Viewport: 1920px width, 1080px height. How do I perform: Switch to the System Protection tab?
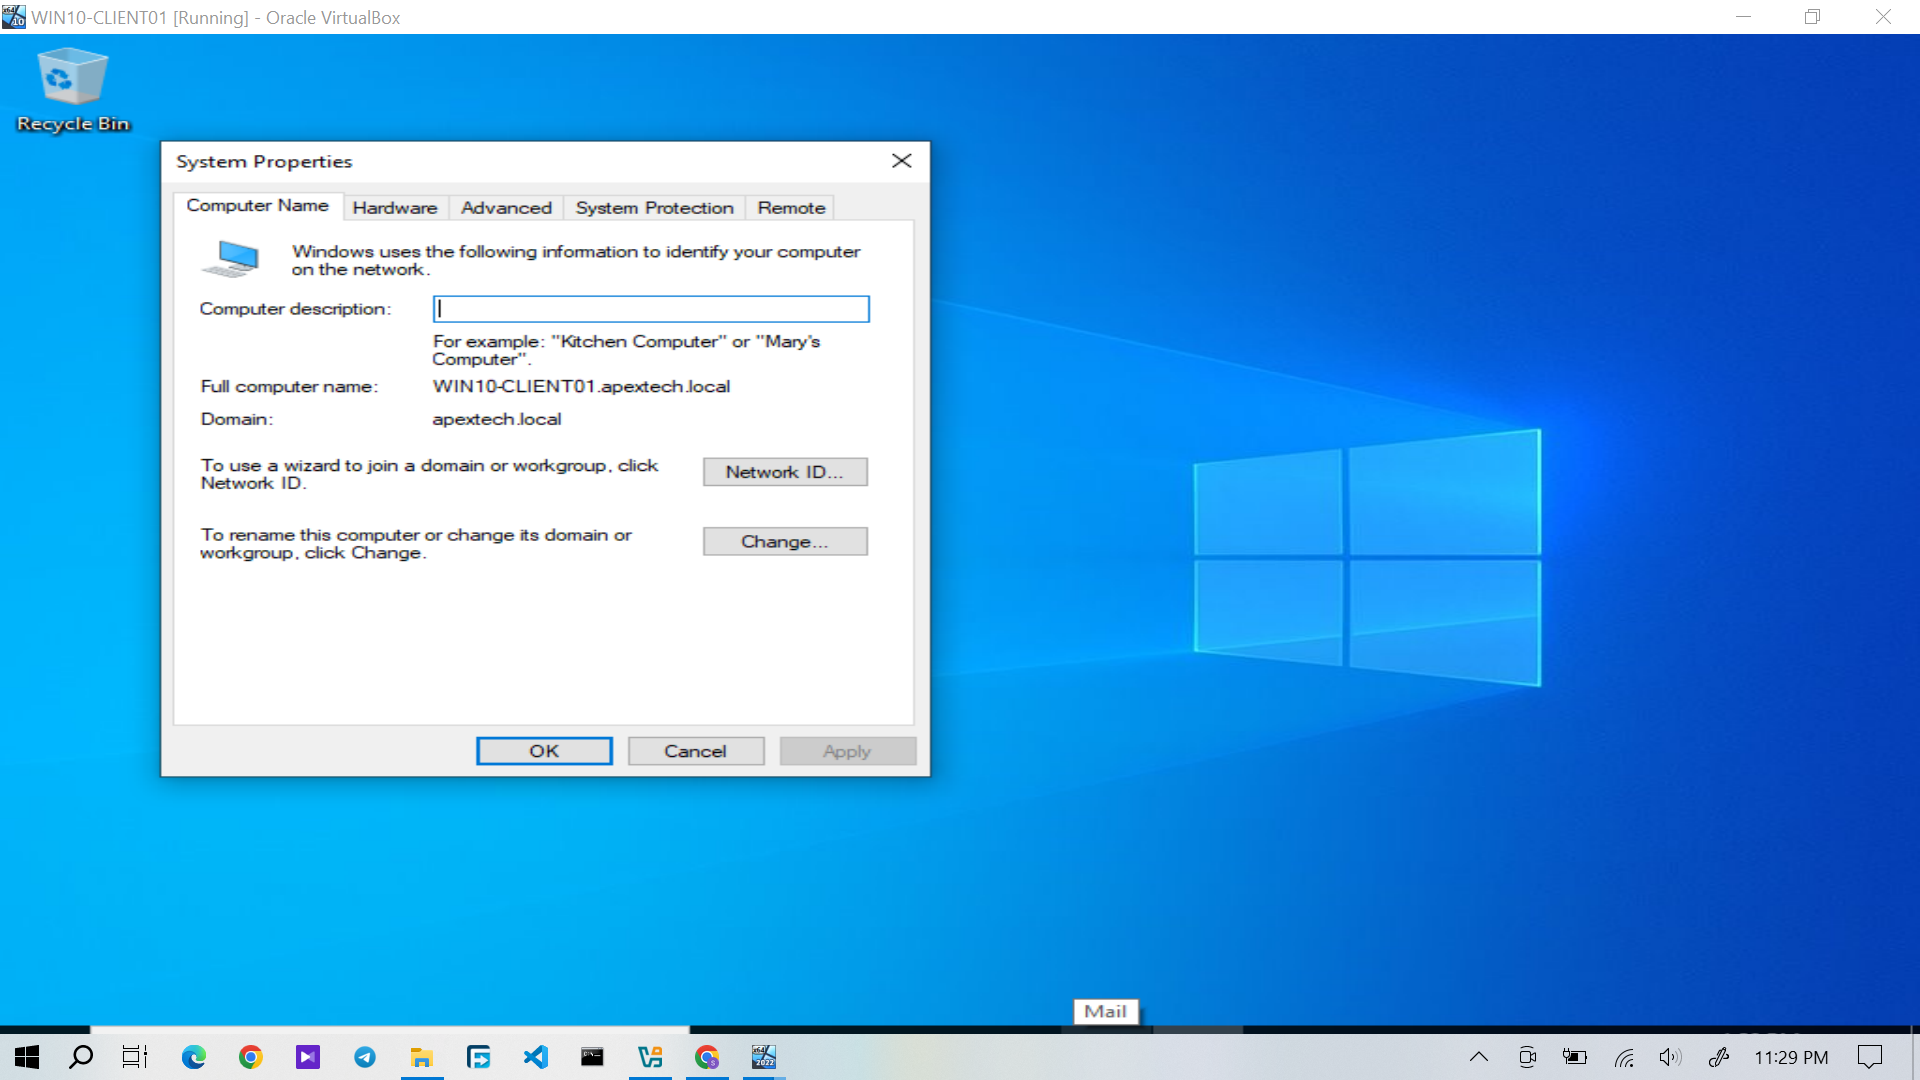(x=654, y=208)
